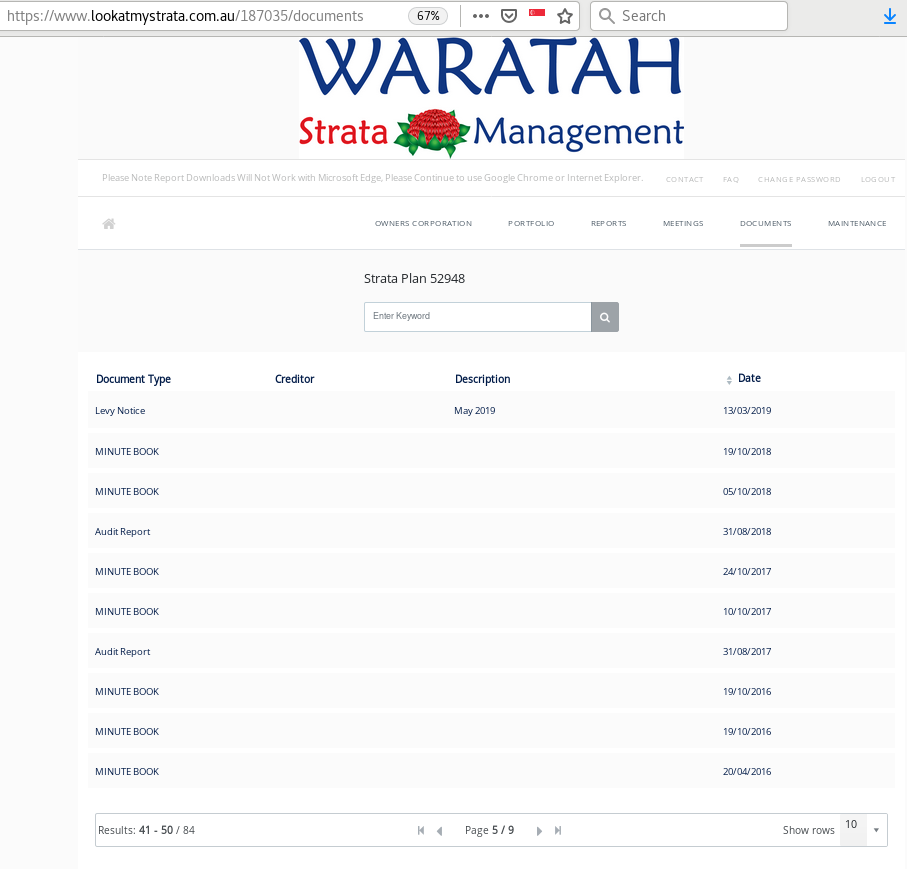Screen dimensions: 907x869
Task: Open browser downloads arrow
Action: coord(890,17)
